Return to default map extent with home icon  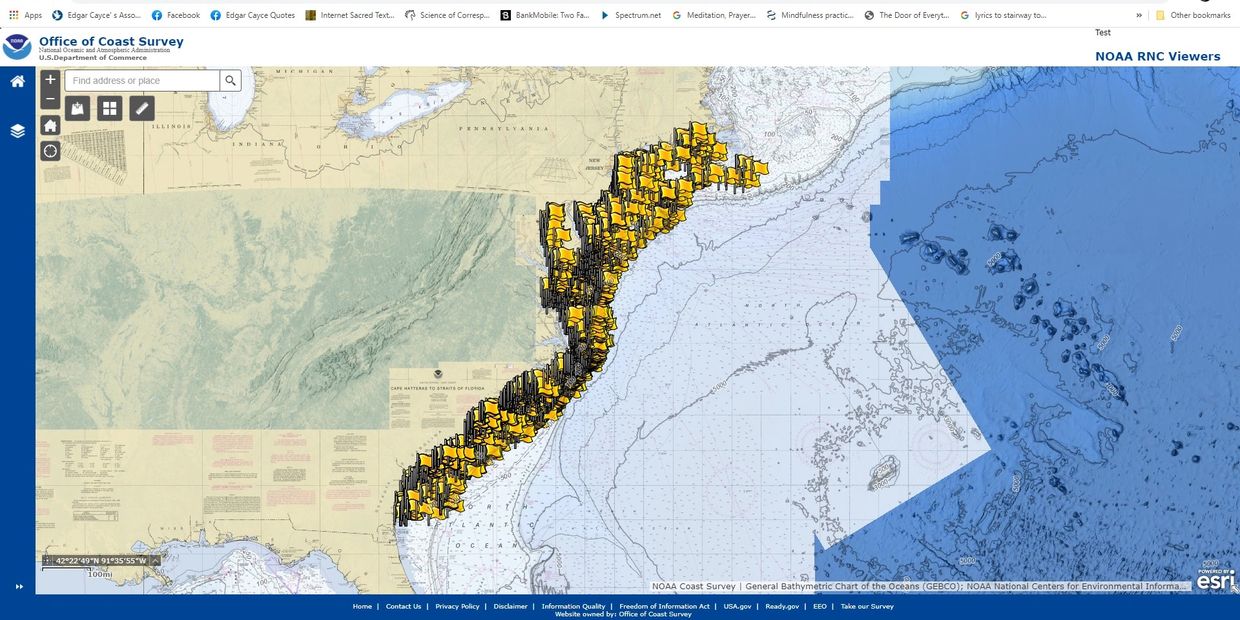pyautogui.click(x=49, y=125)
